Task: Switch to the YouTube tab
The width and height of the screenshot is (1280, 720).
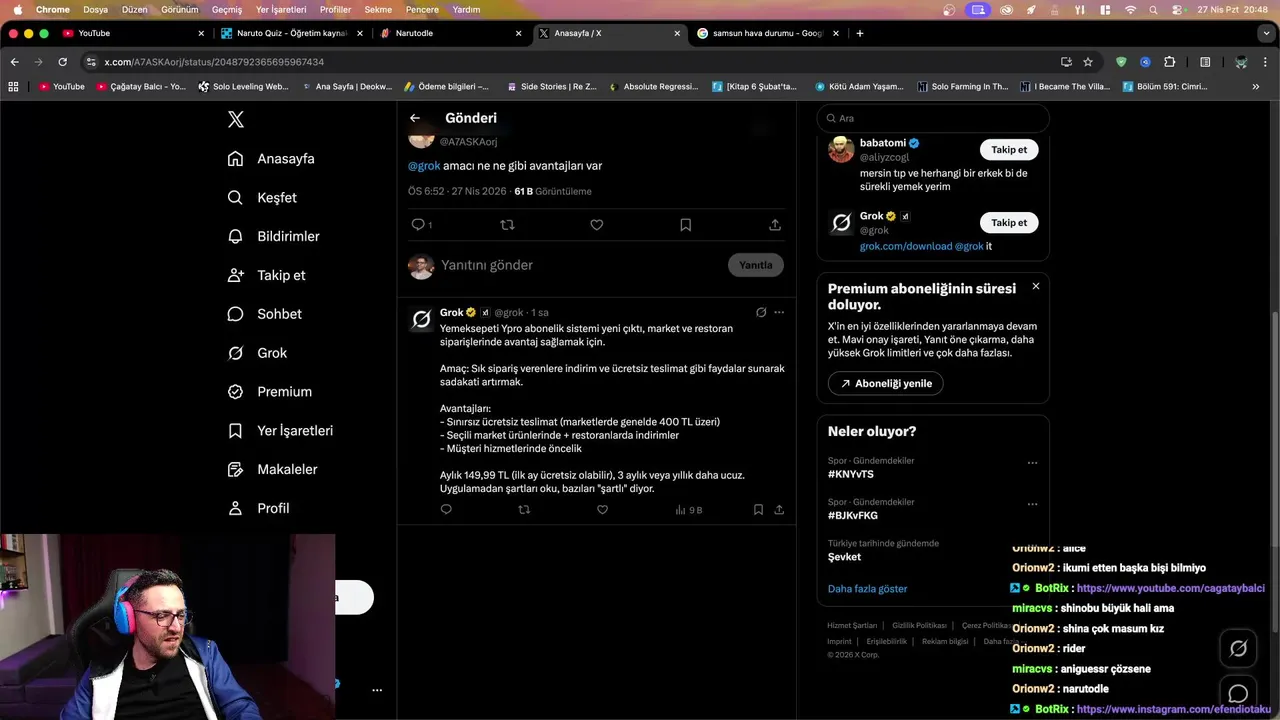Action: 132,33
